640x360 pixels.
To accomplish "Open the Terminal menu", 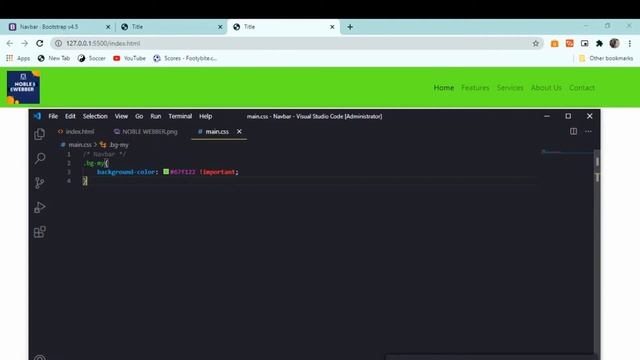I will [180, 116].
